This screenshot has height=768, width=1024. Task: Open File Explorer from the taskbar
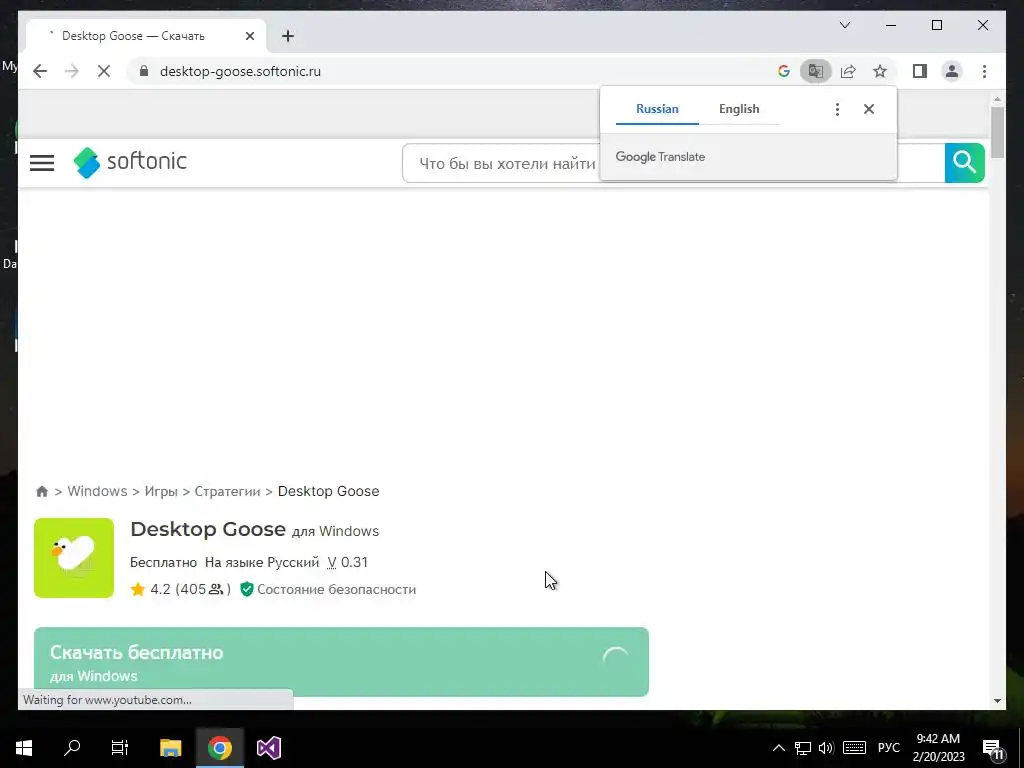coord(170,748)
